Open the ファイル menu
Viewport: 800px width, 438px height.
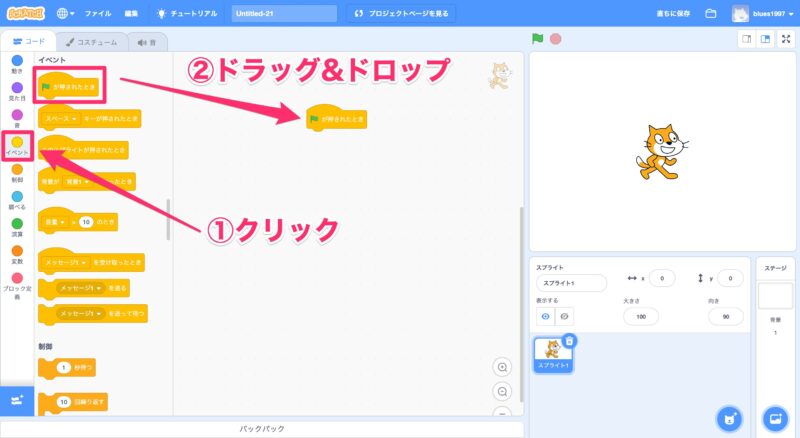click(98, 14)
